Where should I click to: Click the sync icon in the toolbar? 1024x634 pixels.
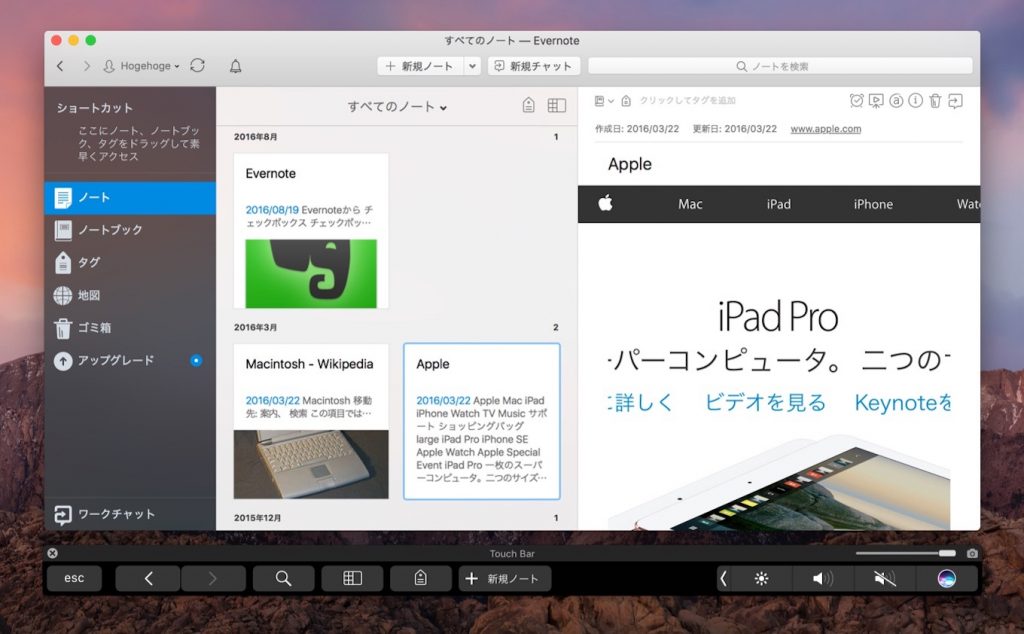click(197, 66)
